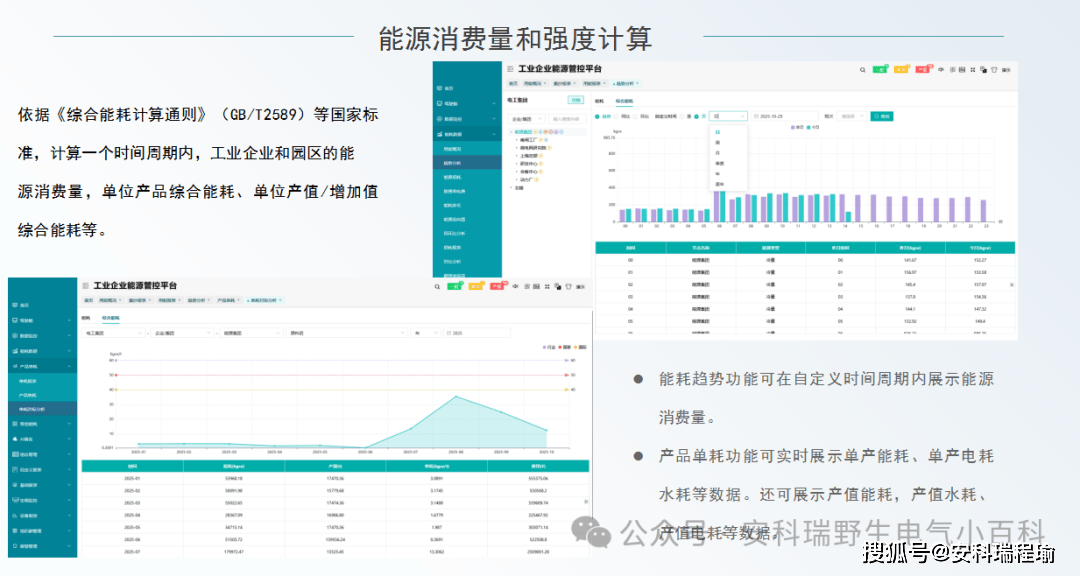Open the 电工集团 dropdown in line-chart dashboard
1080x576 pixels.
coord(114,333)
